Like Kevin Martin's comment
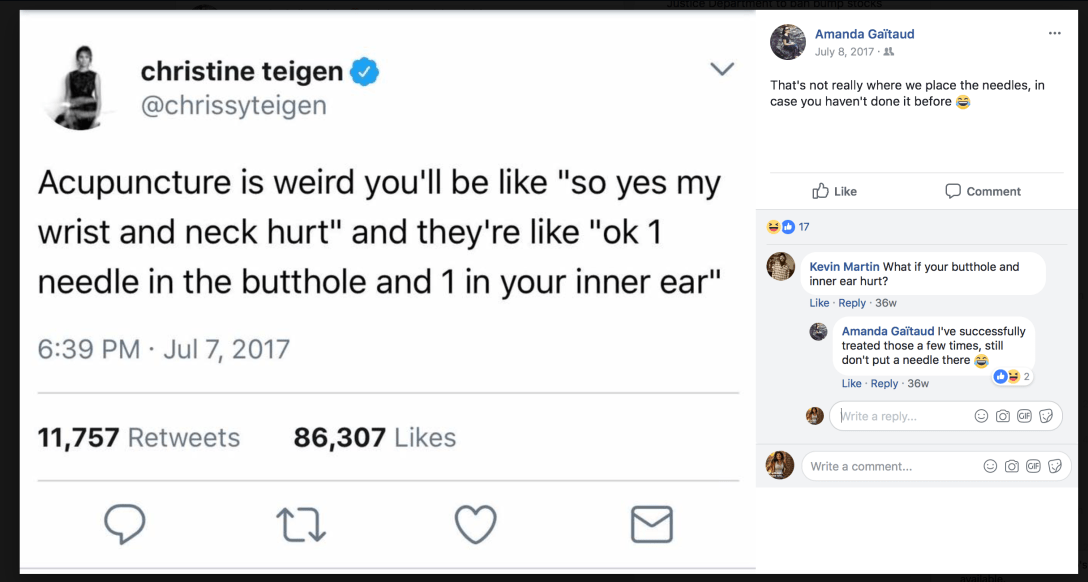 point(819,303)
